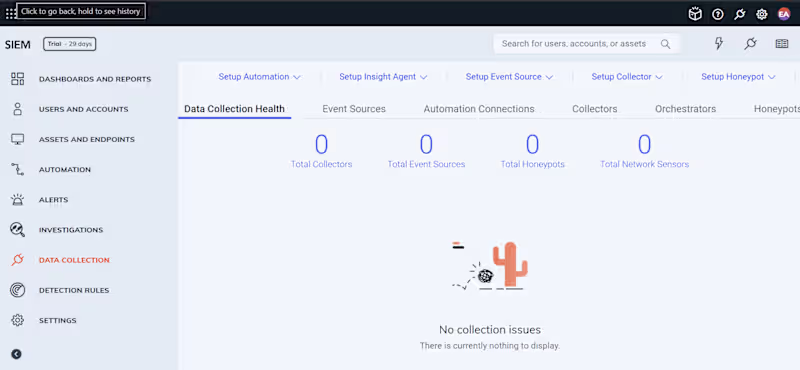Switch to Automation Connections tab
This screenshot has height=370, width=800.
pos(479,109)
